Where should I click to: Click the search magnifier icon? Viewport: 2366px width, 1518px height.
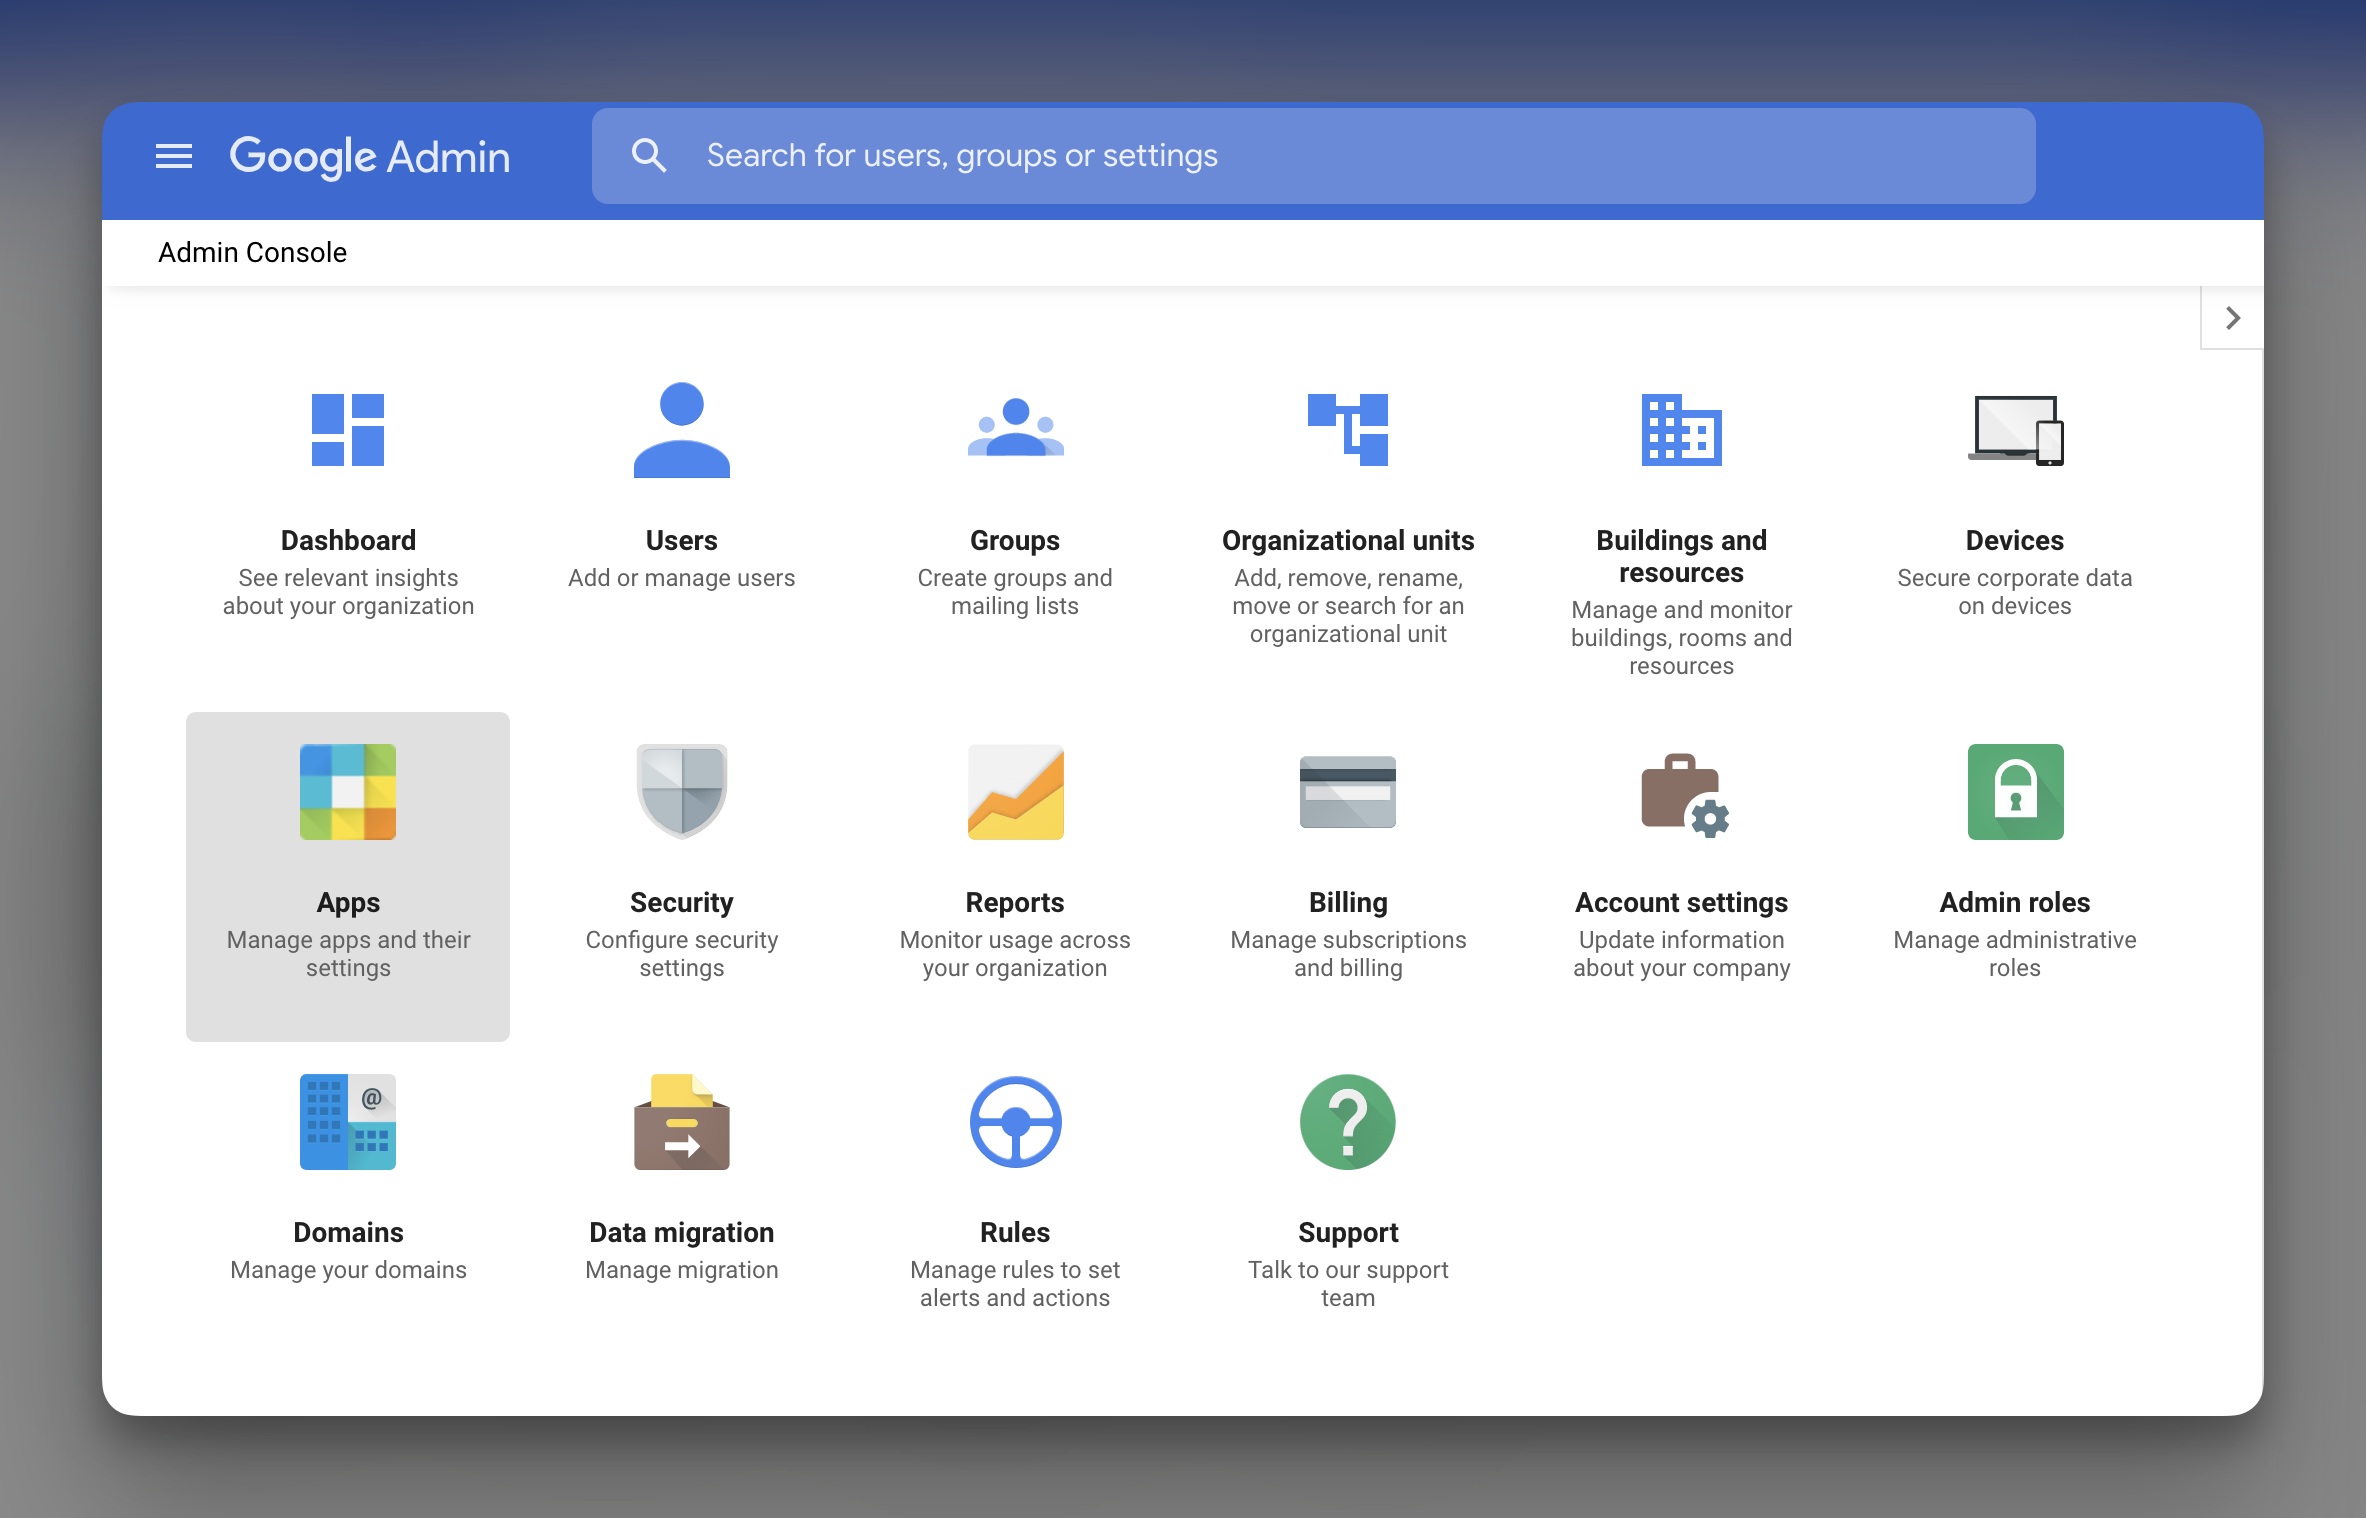[x=649, y=155]
